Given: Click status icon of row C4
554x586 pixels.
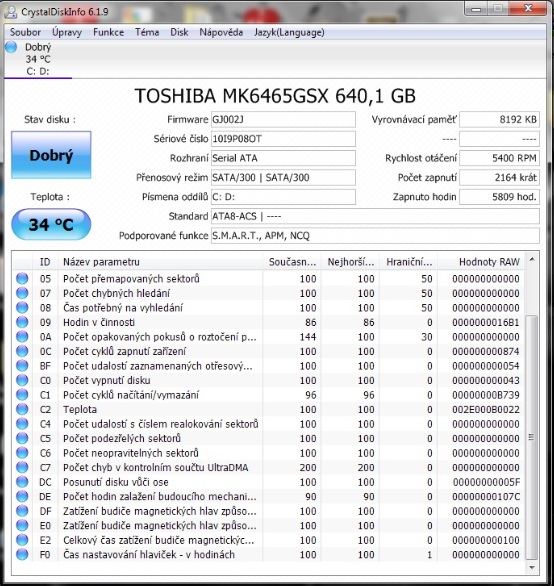Looking at the screenshot, I should coord(22,424).
